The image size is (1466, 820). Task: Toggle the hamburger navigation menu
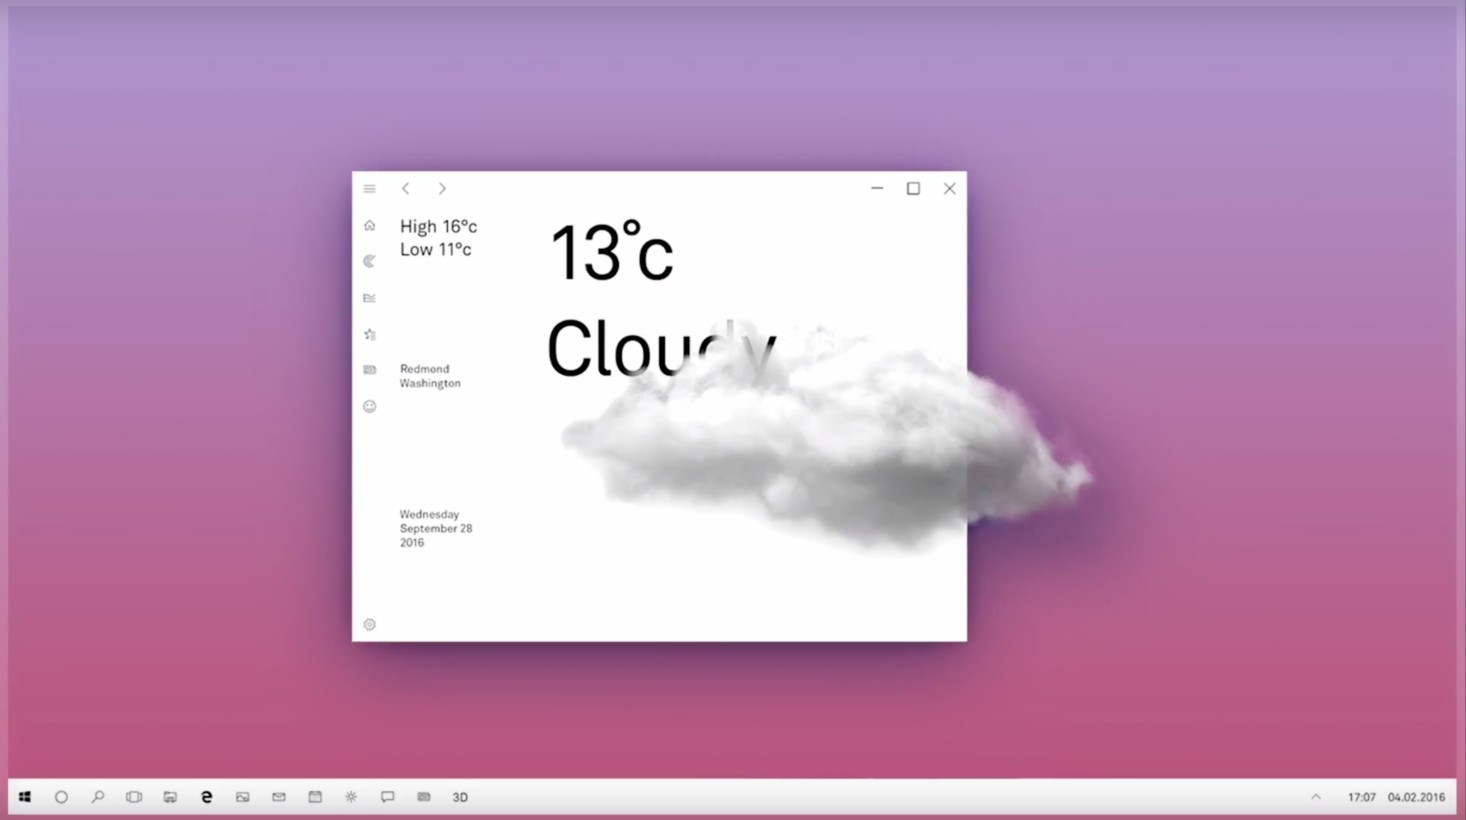click(369, 188)
